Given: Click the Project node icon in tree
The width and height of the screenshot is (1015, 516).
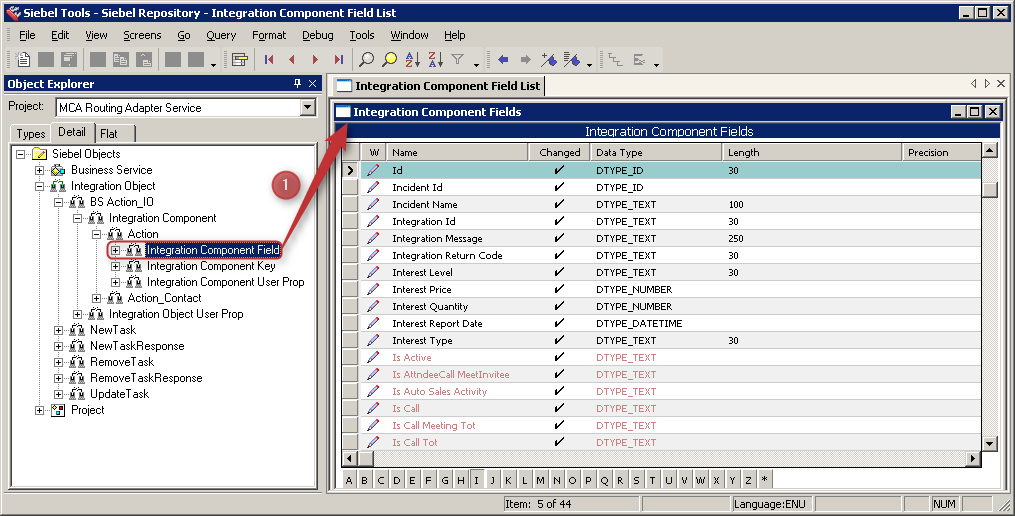Looking at the screenshot, I should [58, 410].
